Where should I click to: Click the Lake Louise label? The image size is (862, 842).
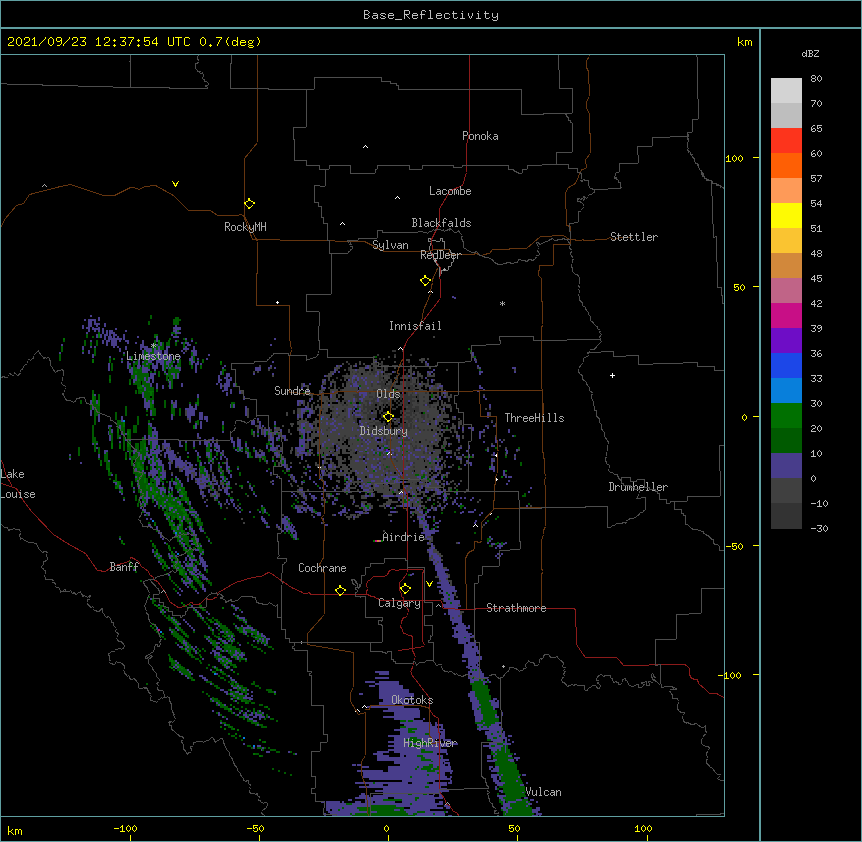tap(18, 484)
